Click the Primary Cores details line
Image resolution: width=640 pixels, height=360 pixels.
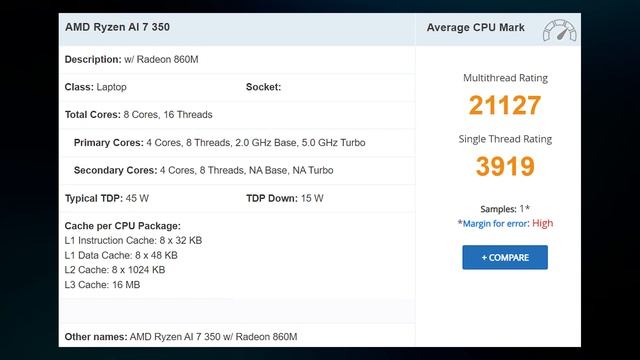click(220, 143)
